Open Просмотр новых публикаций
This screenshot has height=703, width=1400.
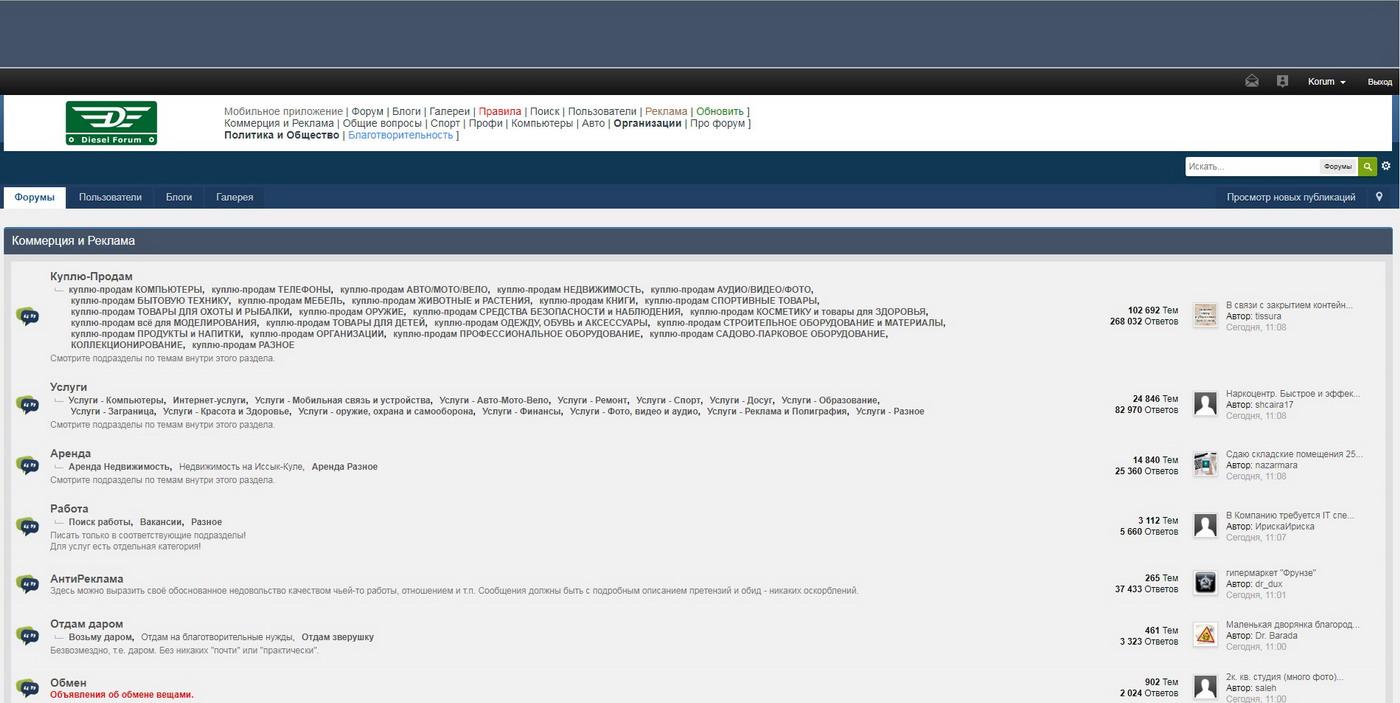1291,197
